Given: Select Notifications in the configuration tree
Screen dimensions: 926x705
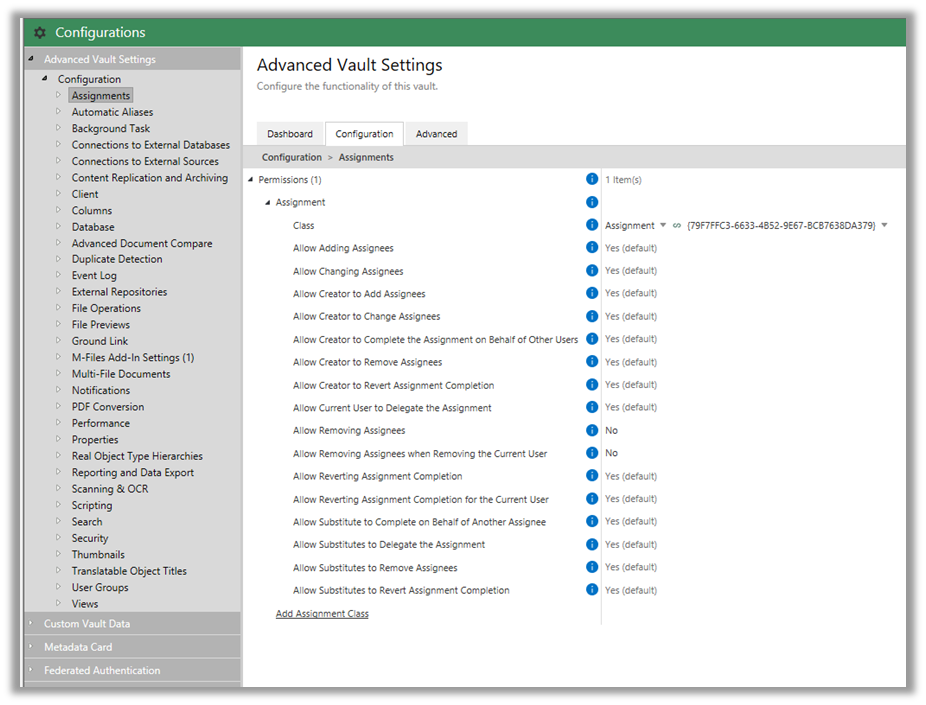Looking at the screenshot, I should [x=100, y=390].
